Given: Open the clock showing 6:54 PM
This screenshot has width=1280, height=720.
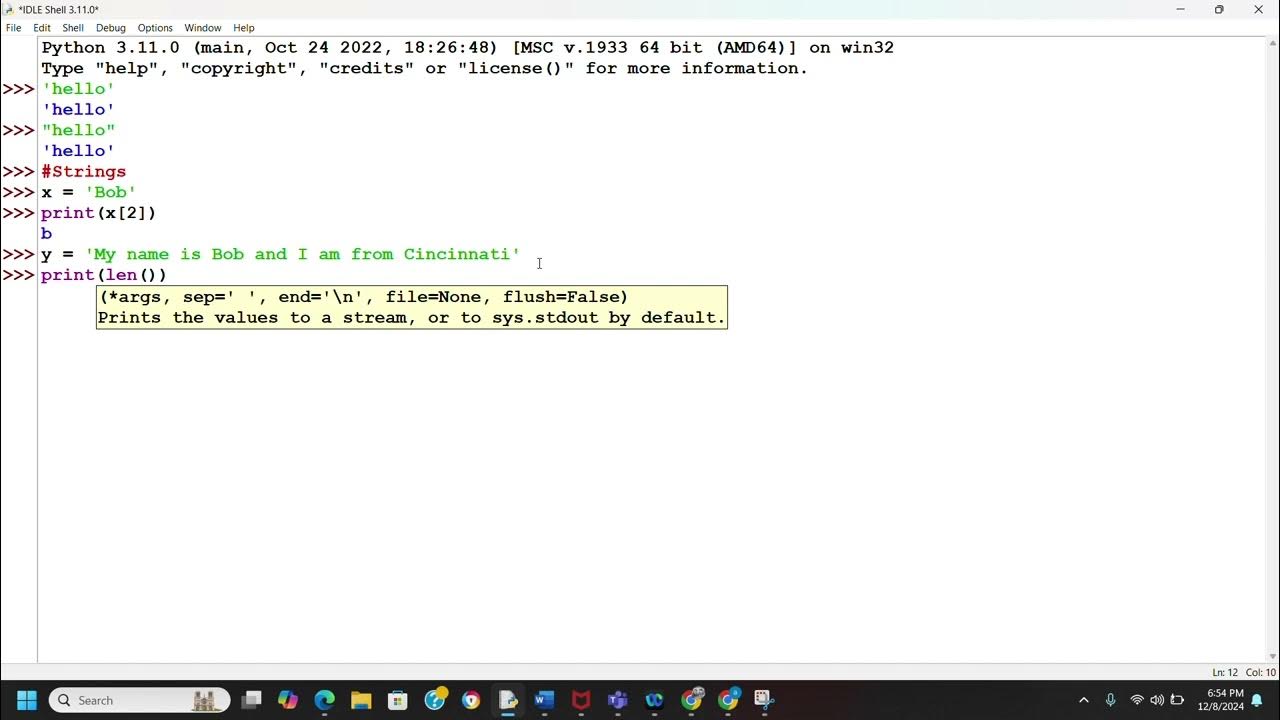Looking at the screenshot, I should click(1220, 700).
